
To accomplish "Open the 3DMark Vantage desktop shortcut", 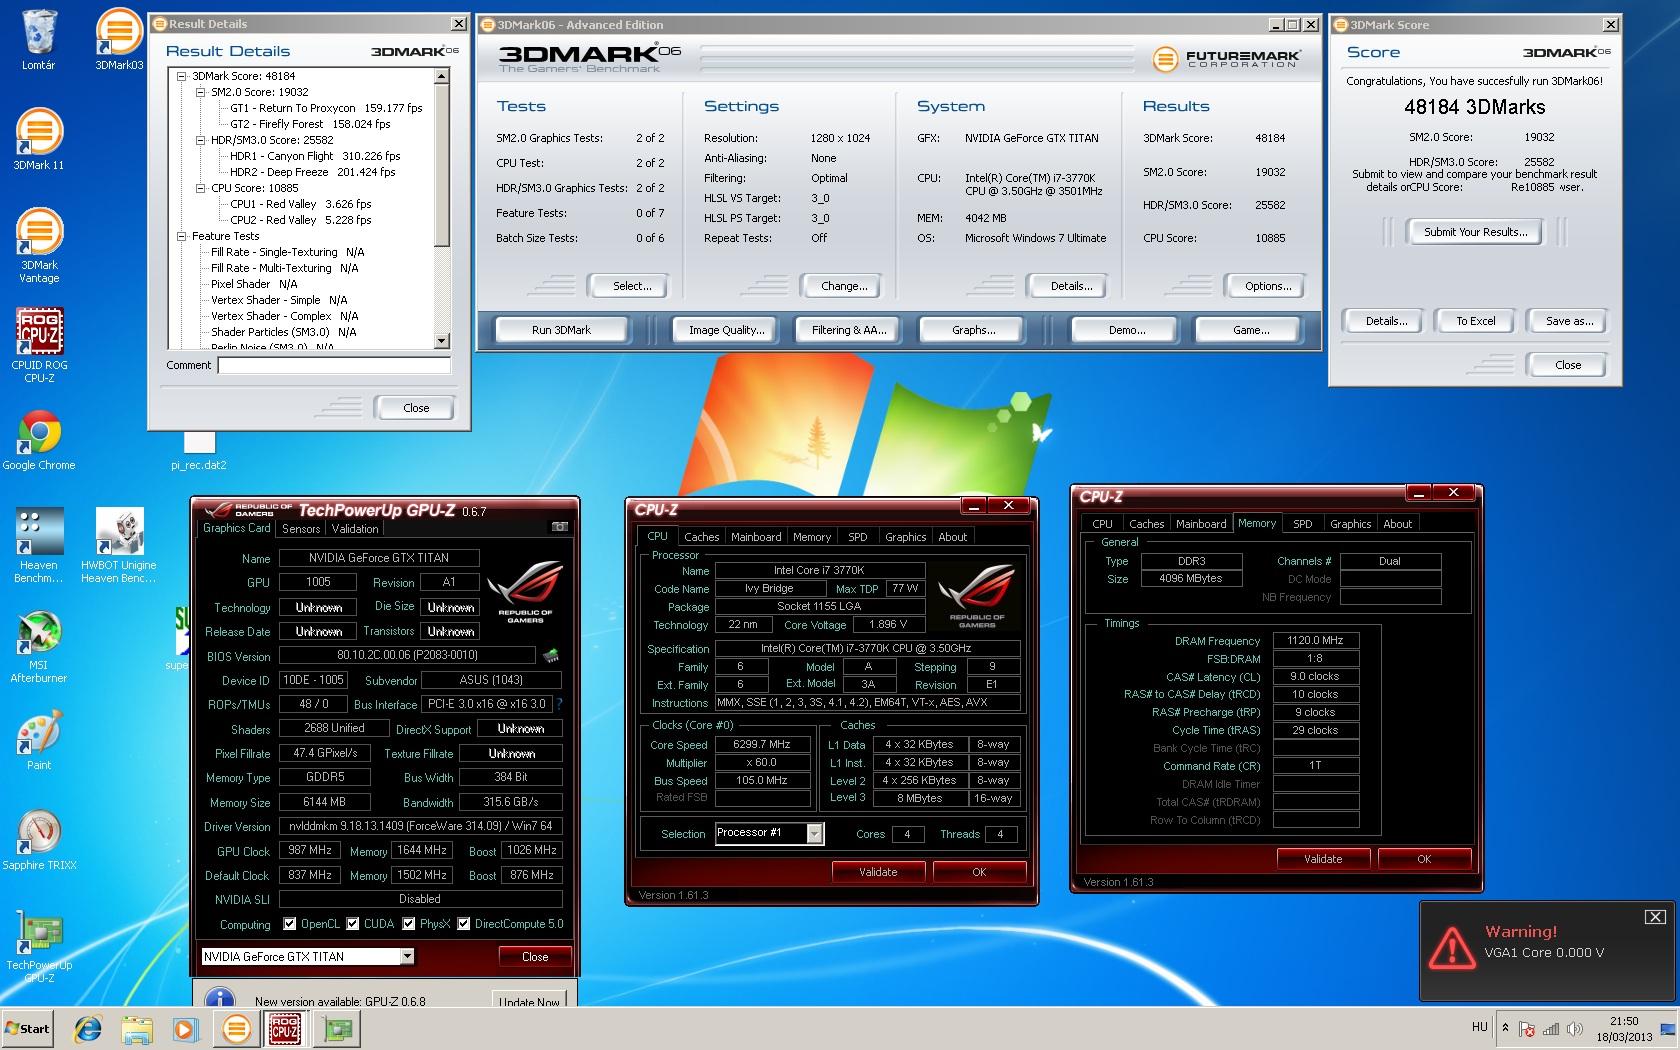I will point(39,245).
